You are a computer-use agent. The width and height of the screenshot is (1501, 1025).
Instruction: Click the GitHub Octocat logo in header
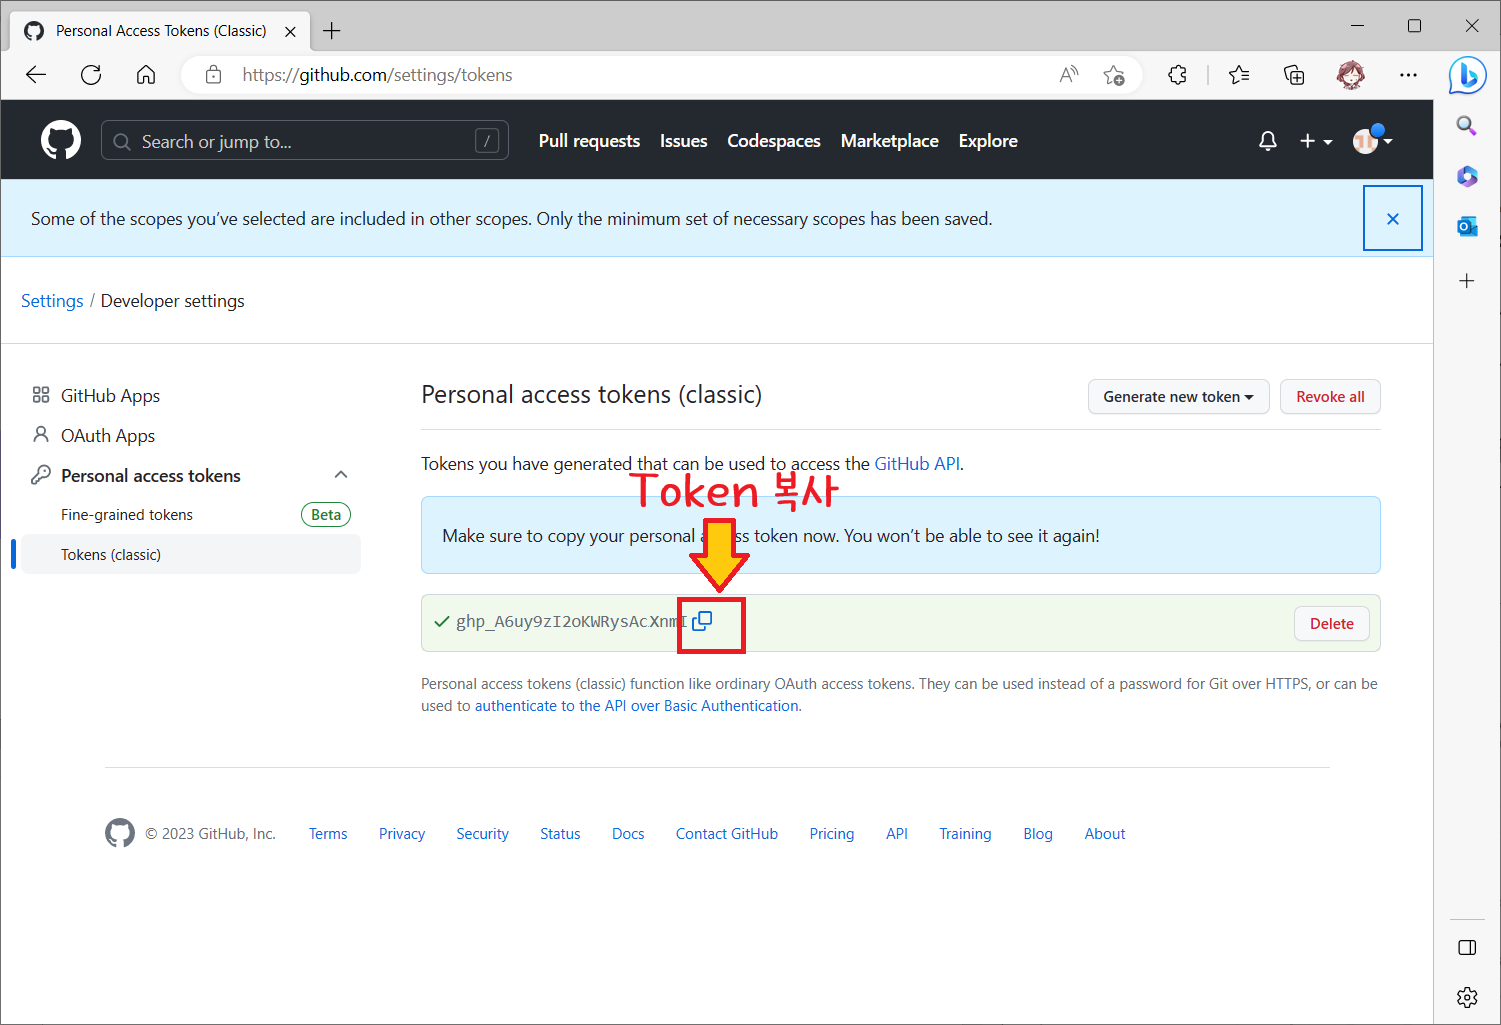coord(61,140)
